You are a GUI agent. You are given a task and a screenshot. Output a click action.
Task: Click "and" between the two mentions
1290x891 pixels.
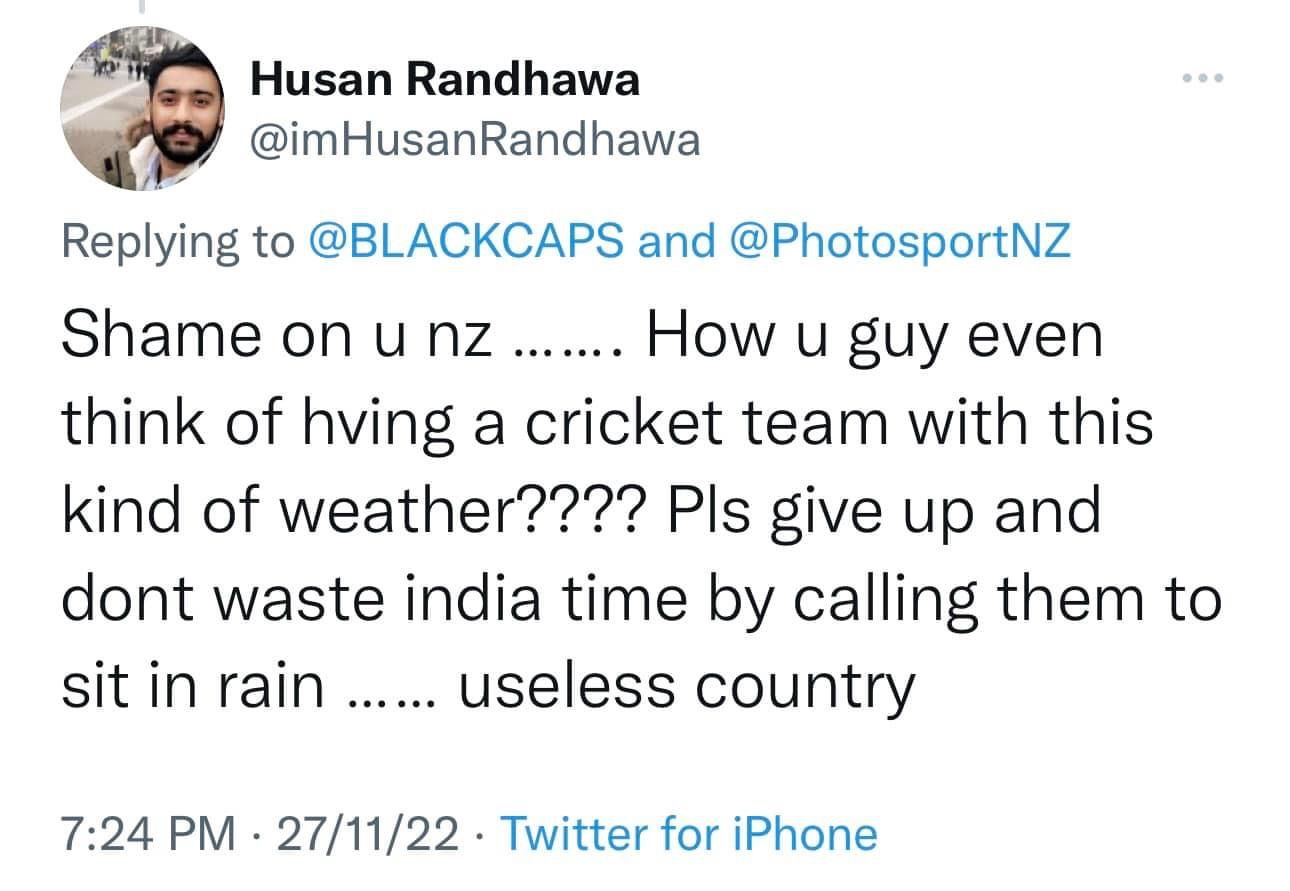pyautogui.click(x=676, y=241)
